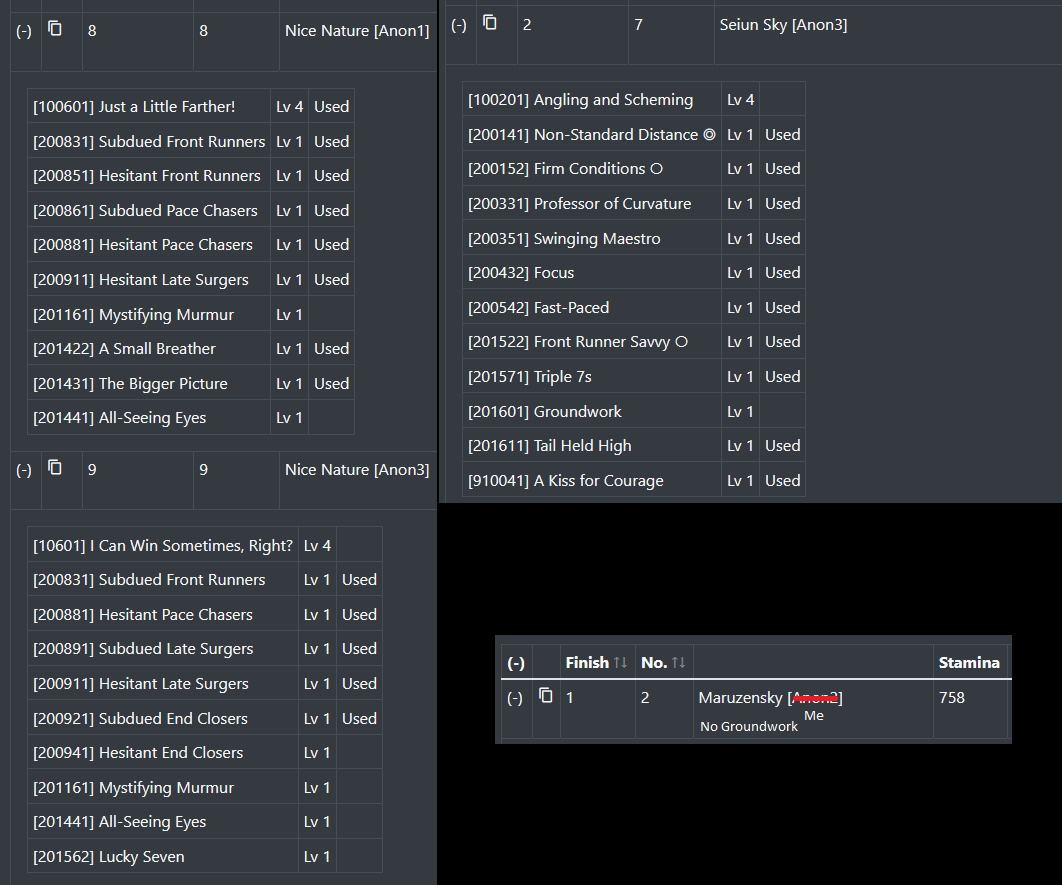Viewport: 1062px width, 885px height.
Task: Select 'The Bigger Picture' skill row
Action: 191,383
